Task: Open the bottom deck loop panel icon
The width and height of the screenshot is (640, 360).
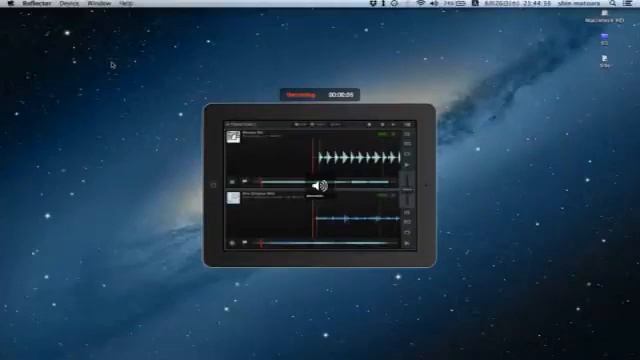Action: pyautogui.click(x=407, y=233)
